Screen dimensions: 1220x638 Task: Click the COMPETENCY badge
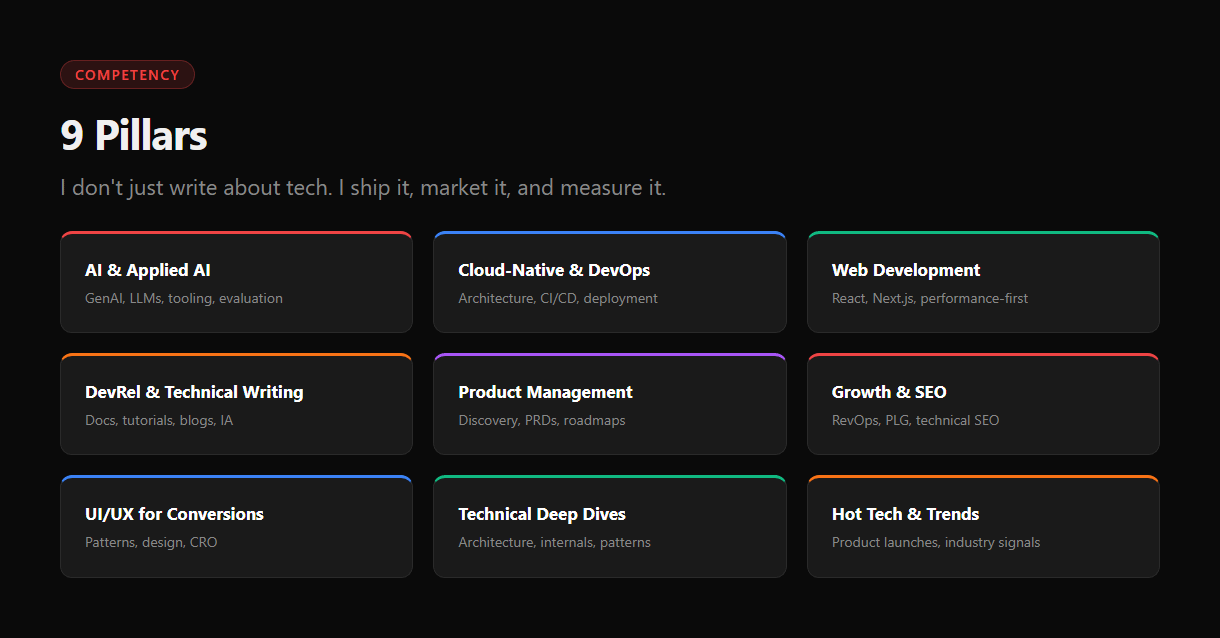pos(127,75)
